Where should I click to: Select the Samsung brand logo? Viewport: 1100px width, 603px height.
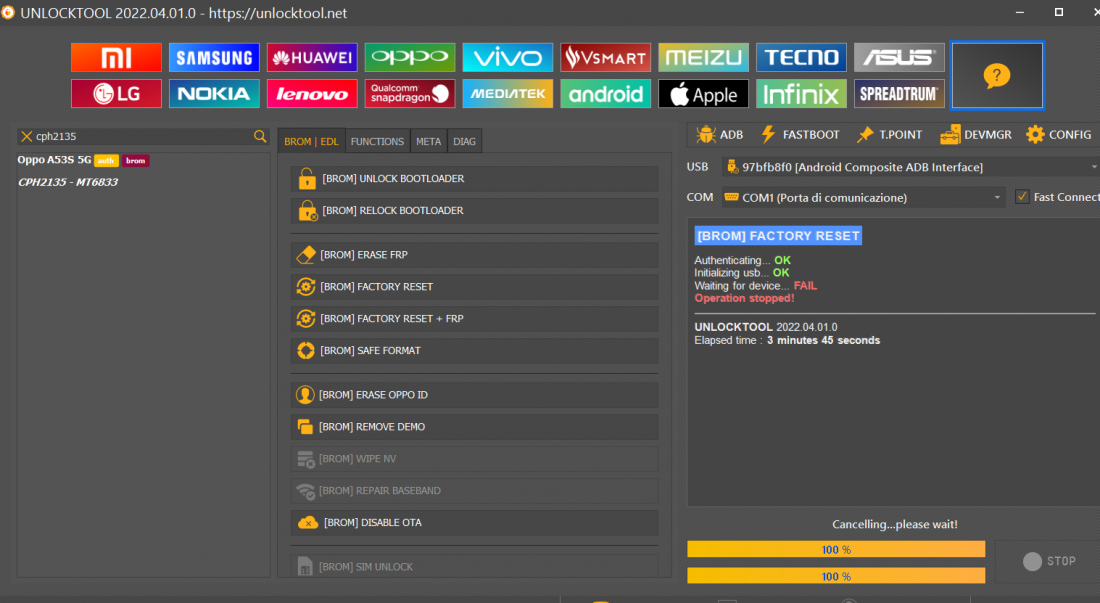tap(214, 57)
